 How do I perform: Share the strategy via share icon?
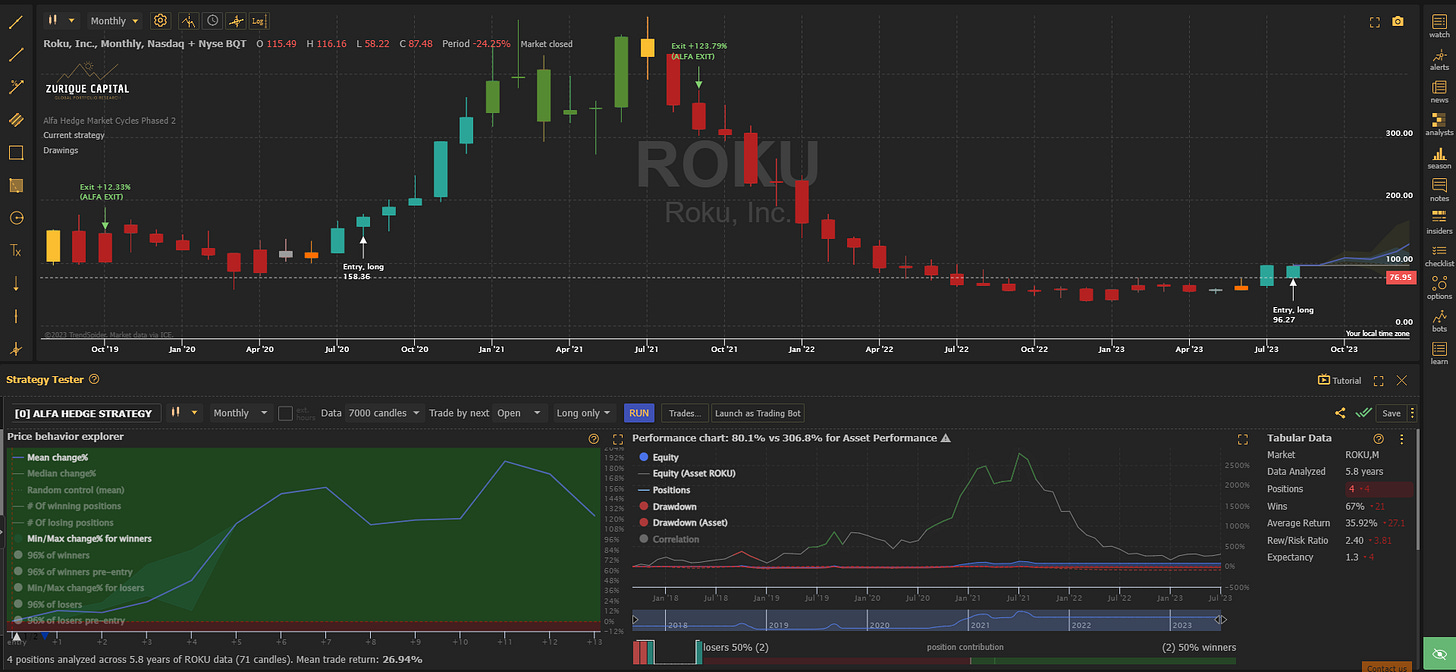[x=1340, y=412]
